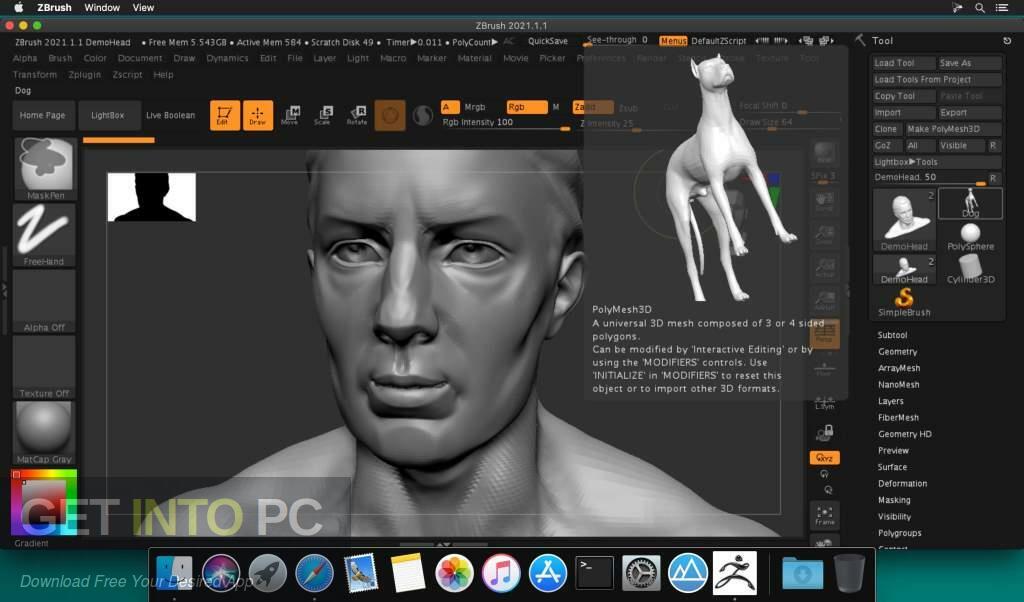
Task: Toggle Xyz rotation mode
Action: pos(824,458)
